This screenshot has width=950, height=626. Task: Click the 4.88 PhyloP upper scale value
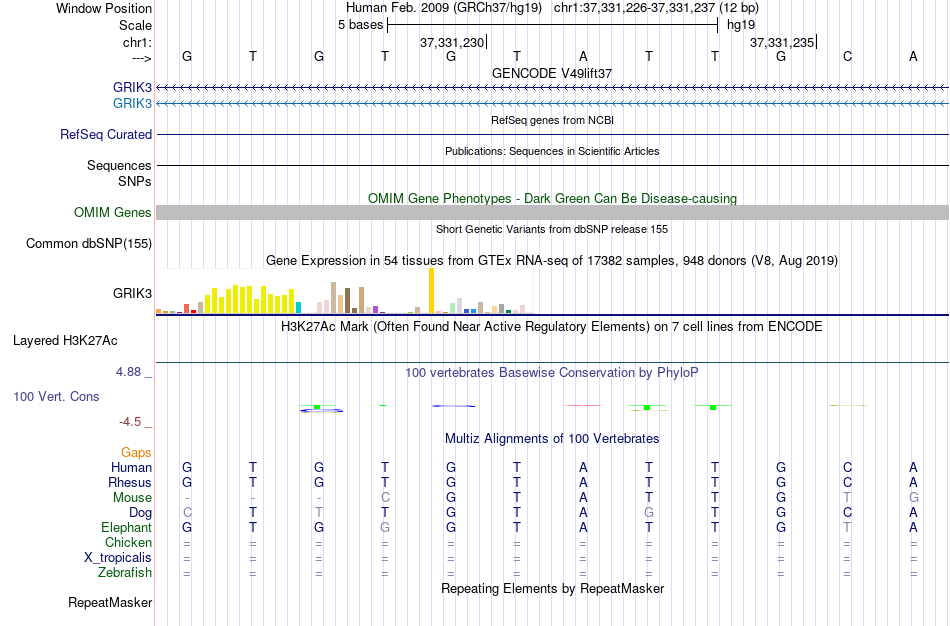tap(128, 371)
